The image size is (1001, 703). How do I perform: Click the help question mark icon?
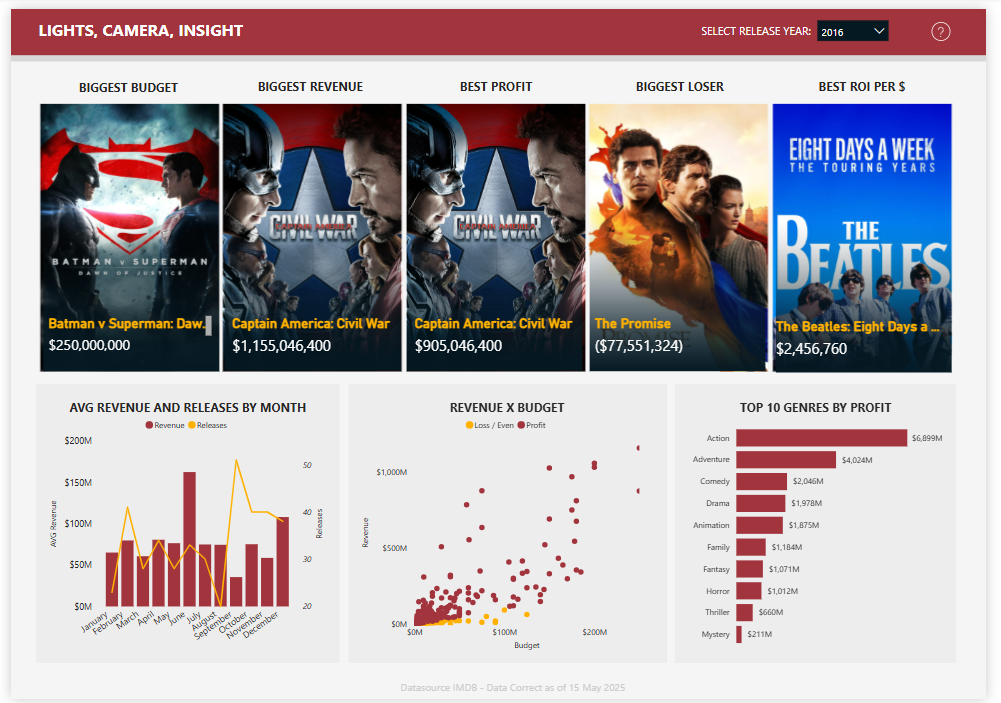tap(940, 31)
